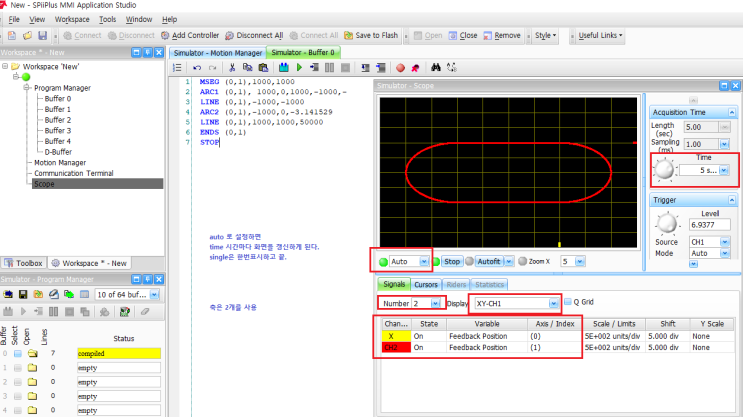Click the Add Controller toolbar icon

pos(166,35)
